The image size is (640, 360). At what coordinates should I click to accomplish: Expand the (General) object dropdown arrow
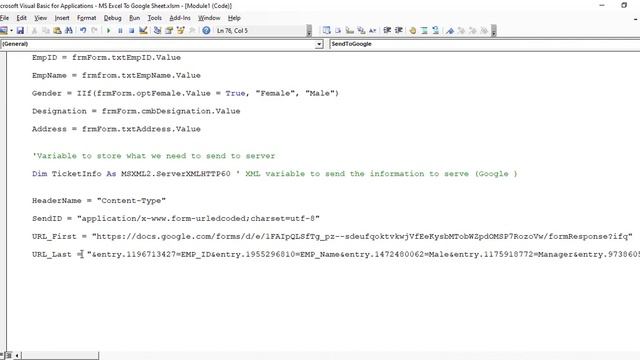pos(319,44)
